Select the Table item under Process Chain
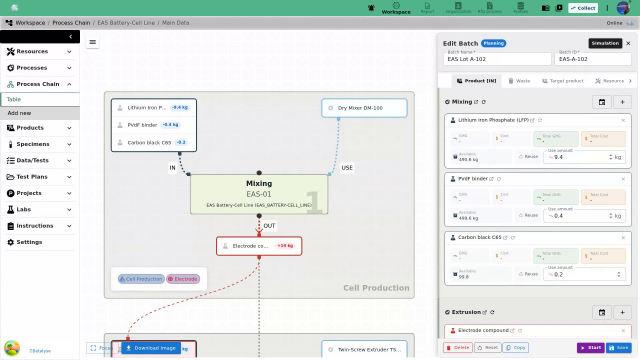This screenshot has height=360, width=640. (x=40, y=99)
